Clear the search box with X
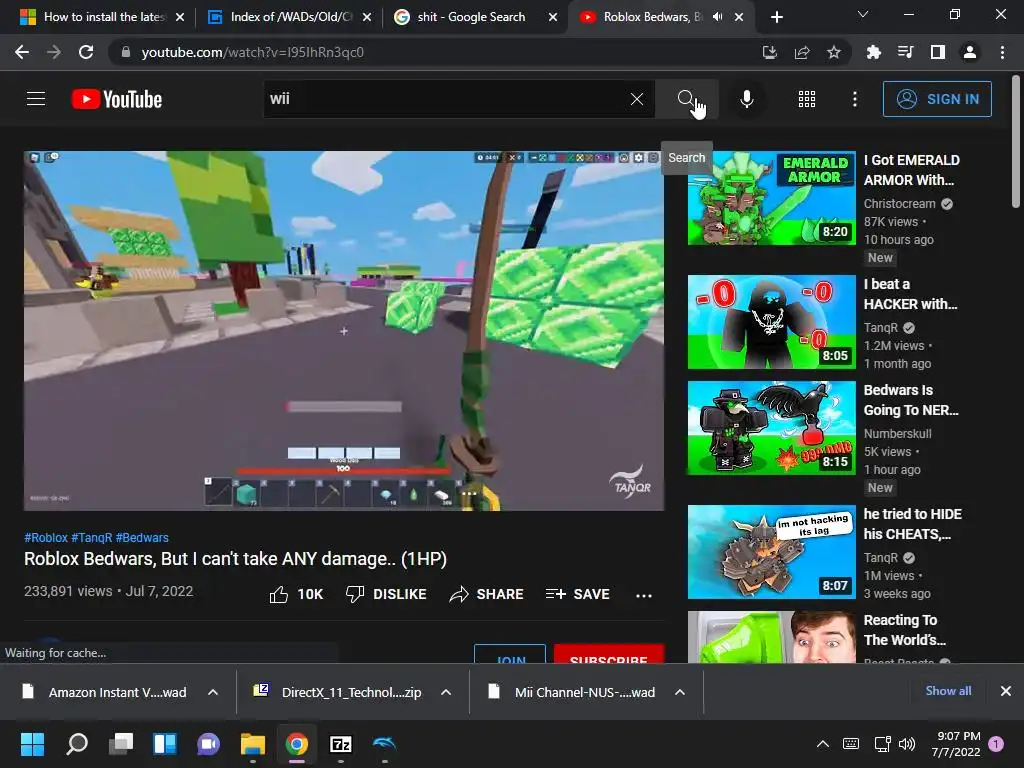Viewport: 1024px width, 768px height. [x=637, y=99]
